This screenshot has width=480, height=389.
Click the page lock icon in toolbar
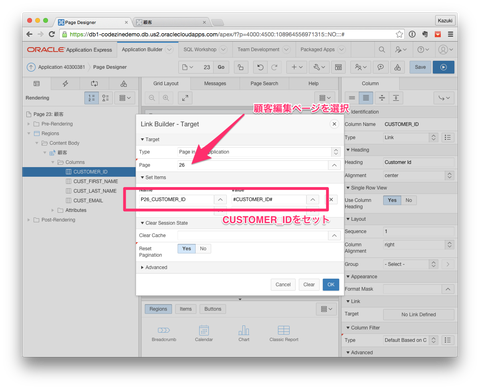point(241,67)
